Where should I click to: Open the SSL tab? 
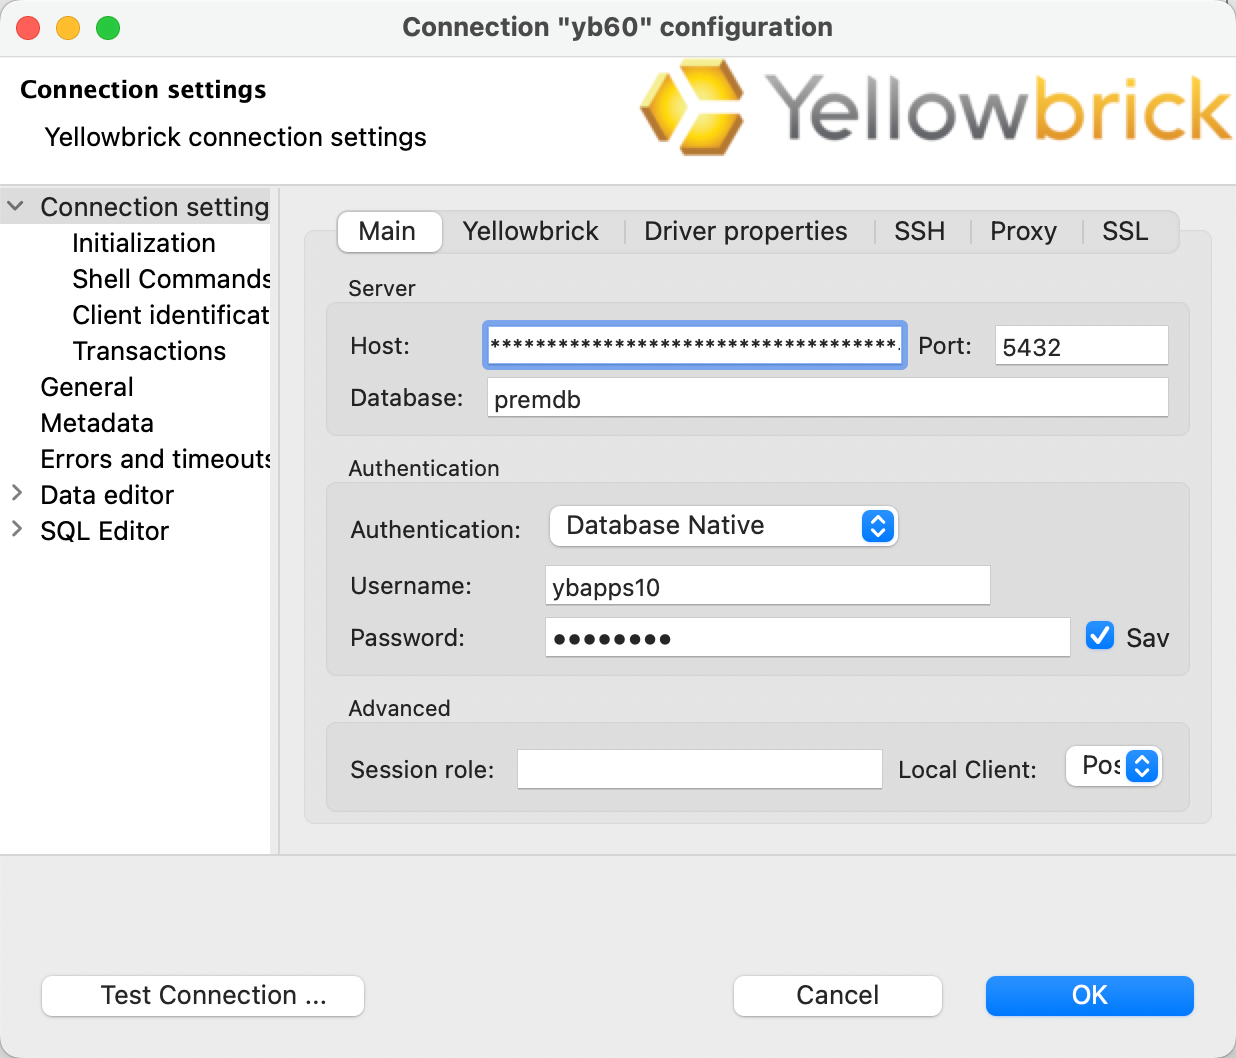click(1124, 231)
